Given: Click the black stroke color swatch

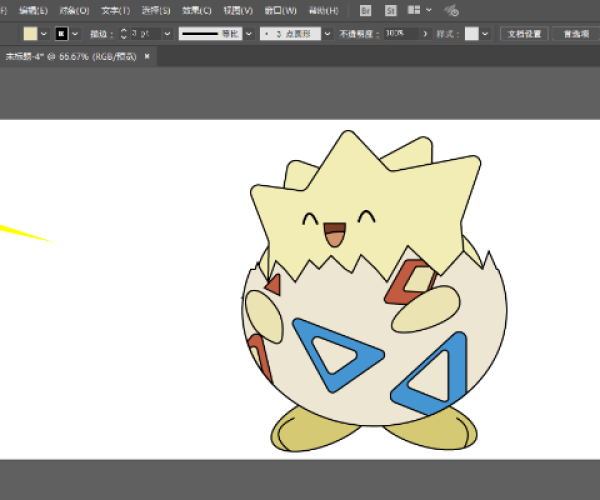Looking at the screenshot, I should [61, 33].
